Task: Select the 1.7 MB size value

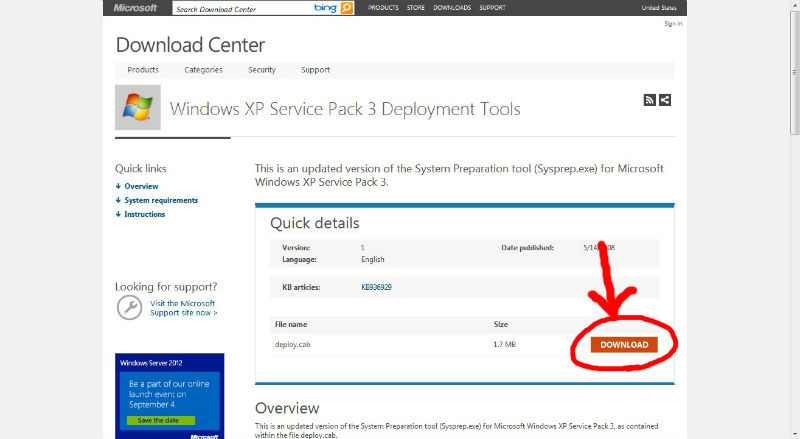Action: click(505, 345)
